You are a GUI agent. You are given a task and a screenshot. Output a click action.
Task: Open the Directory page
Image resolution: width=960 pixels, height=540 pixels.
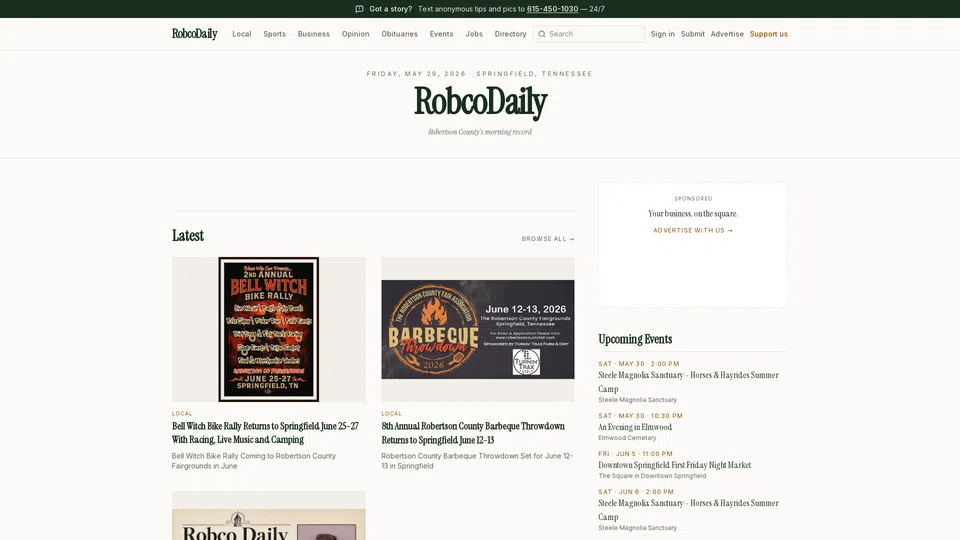(x=511, y=34)
